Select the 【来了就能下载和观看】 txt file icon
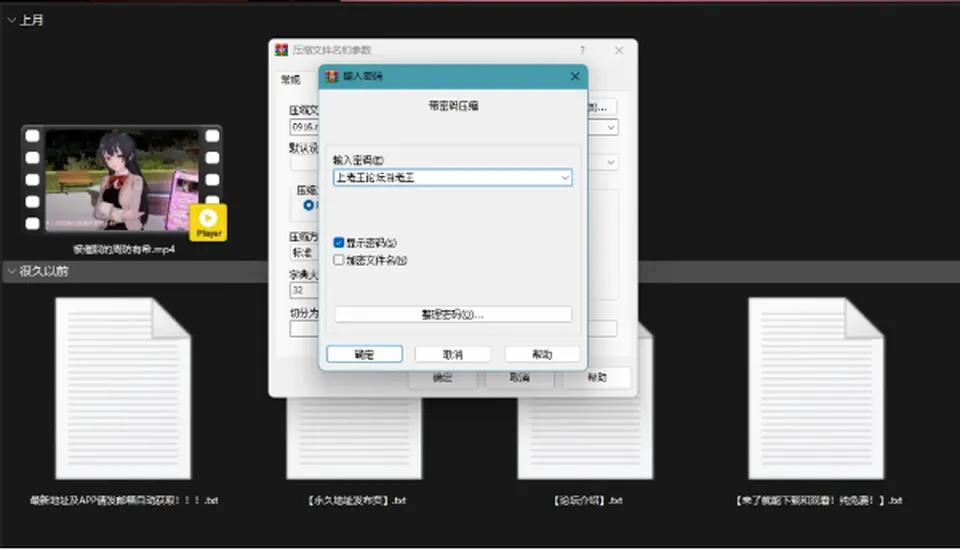The height and width of the screenshot is (550, 960). click(x=816, y=388)
